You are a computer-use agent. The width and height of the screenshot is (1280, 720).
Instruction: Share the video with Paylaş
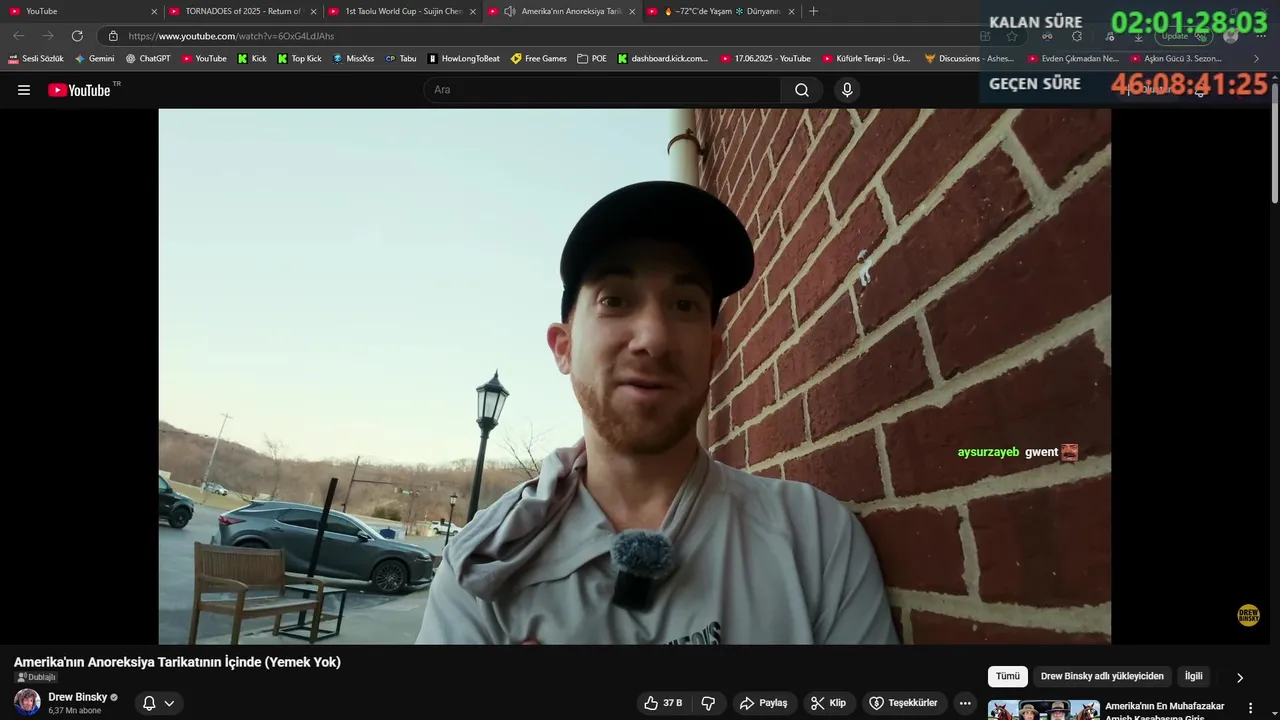[763, 703]
